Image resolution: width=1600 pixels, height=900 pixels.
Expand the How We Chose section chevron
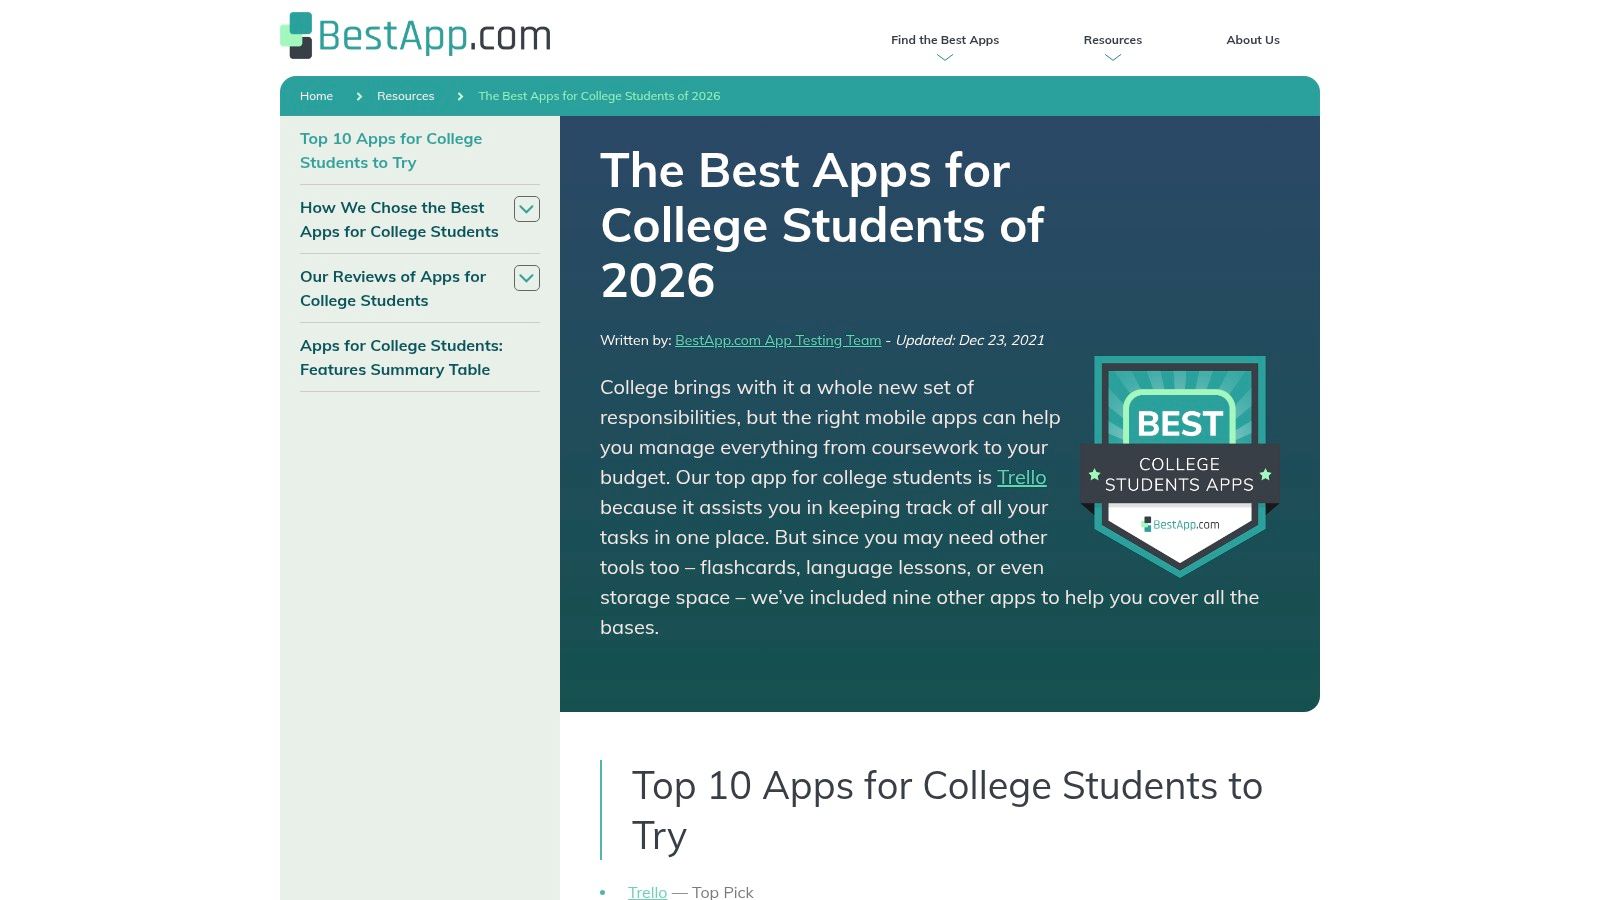coord(527,209)
